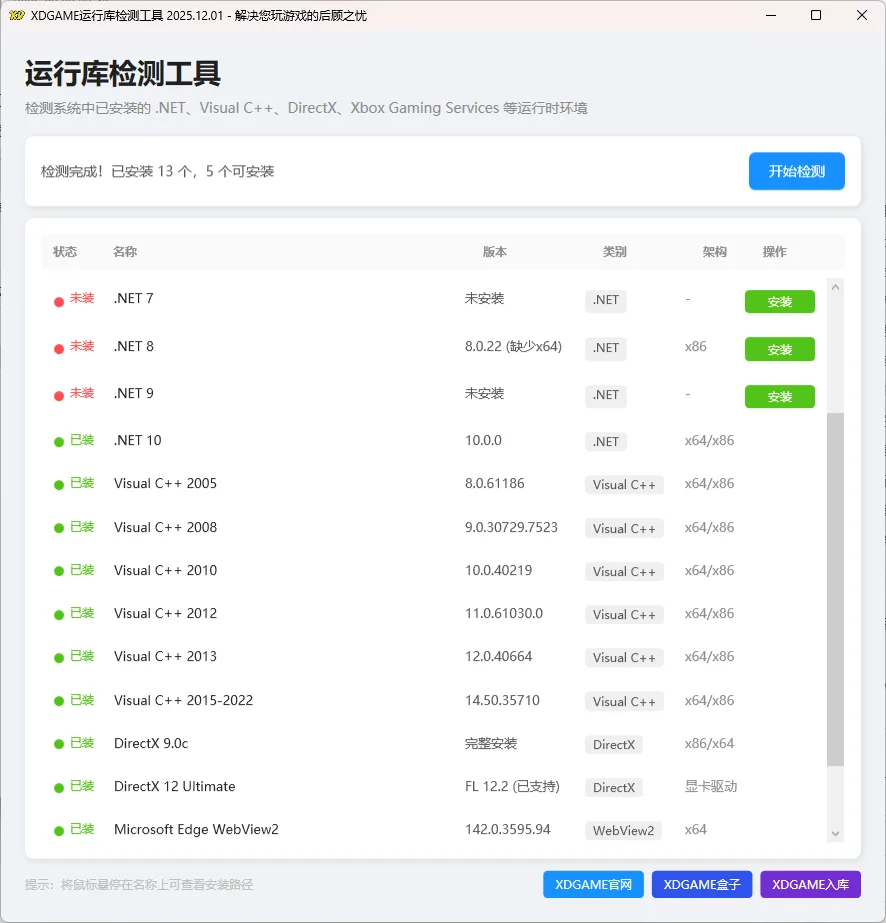The image size is (886, 923).
Task: Install .NET 7 using its 安装 button
Action: (780, 301)
